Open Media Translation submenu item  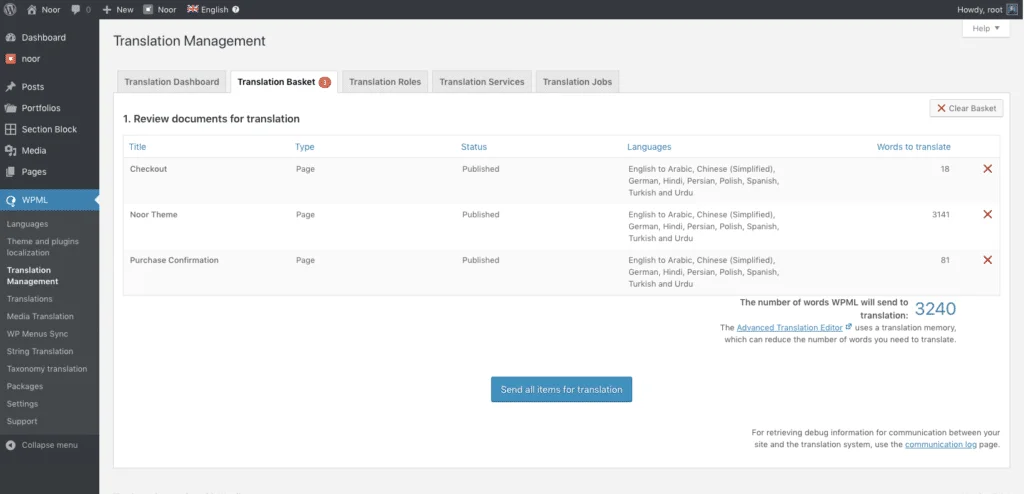tap(40, 316)
